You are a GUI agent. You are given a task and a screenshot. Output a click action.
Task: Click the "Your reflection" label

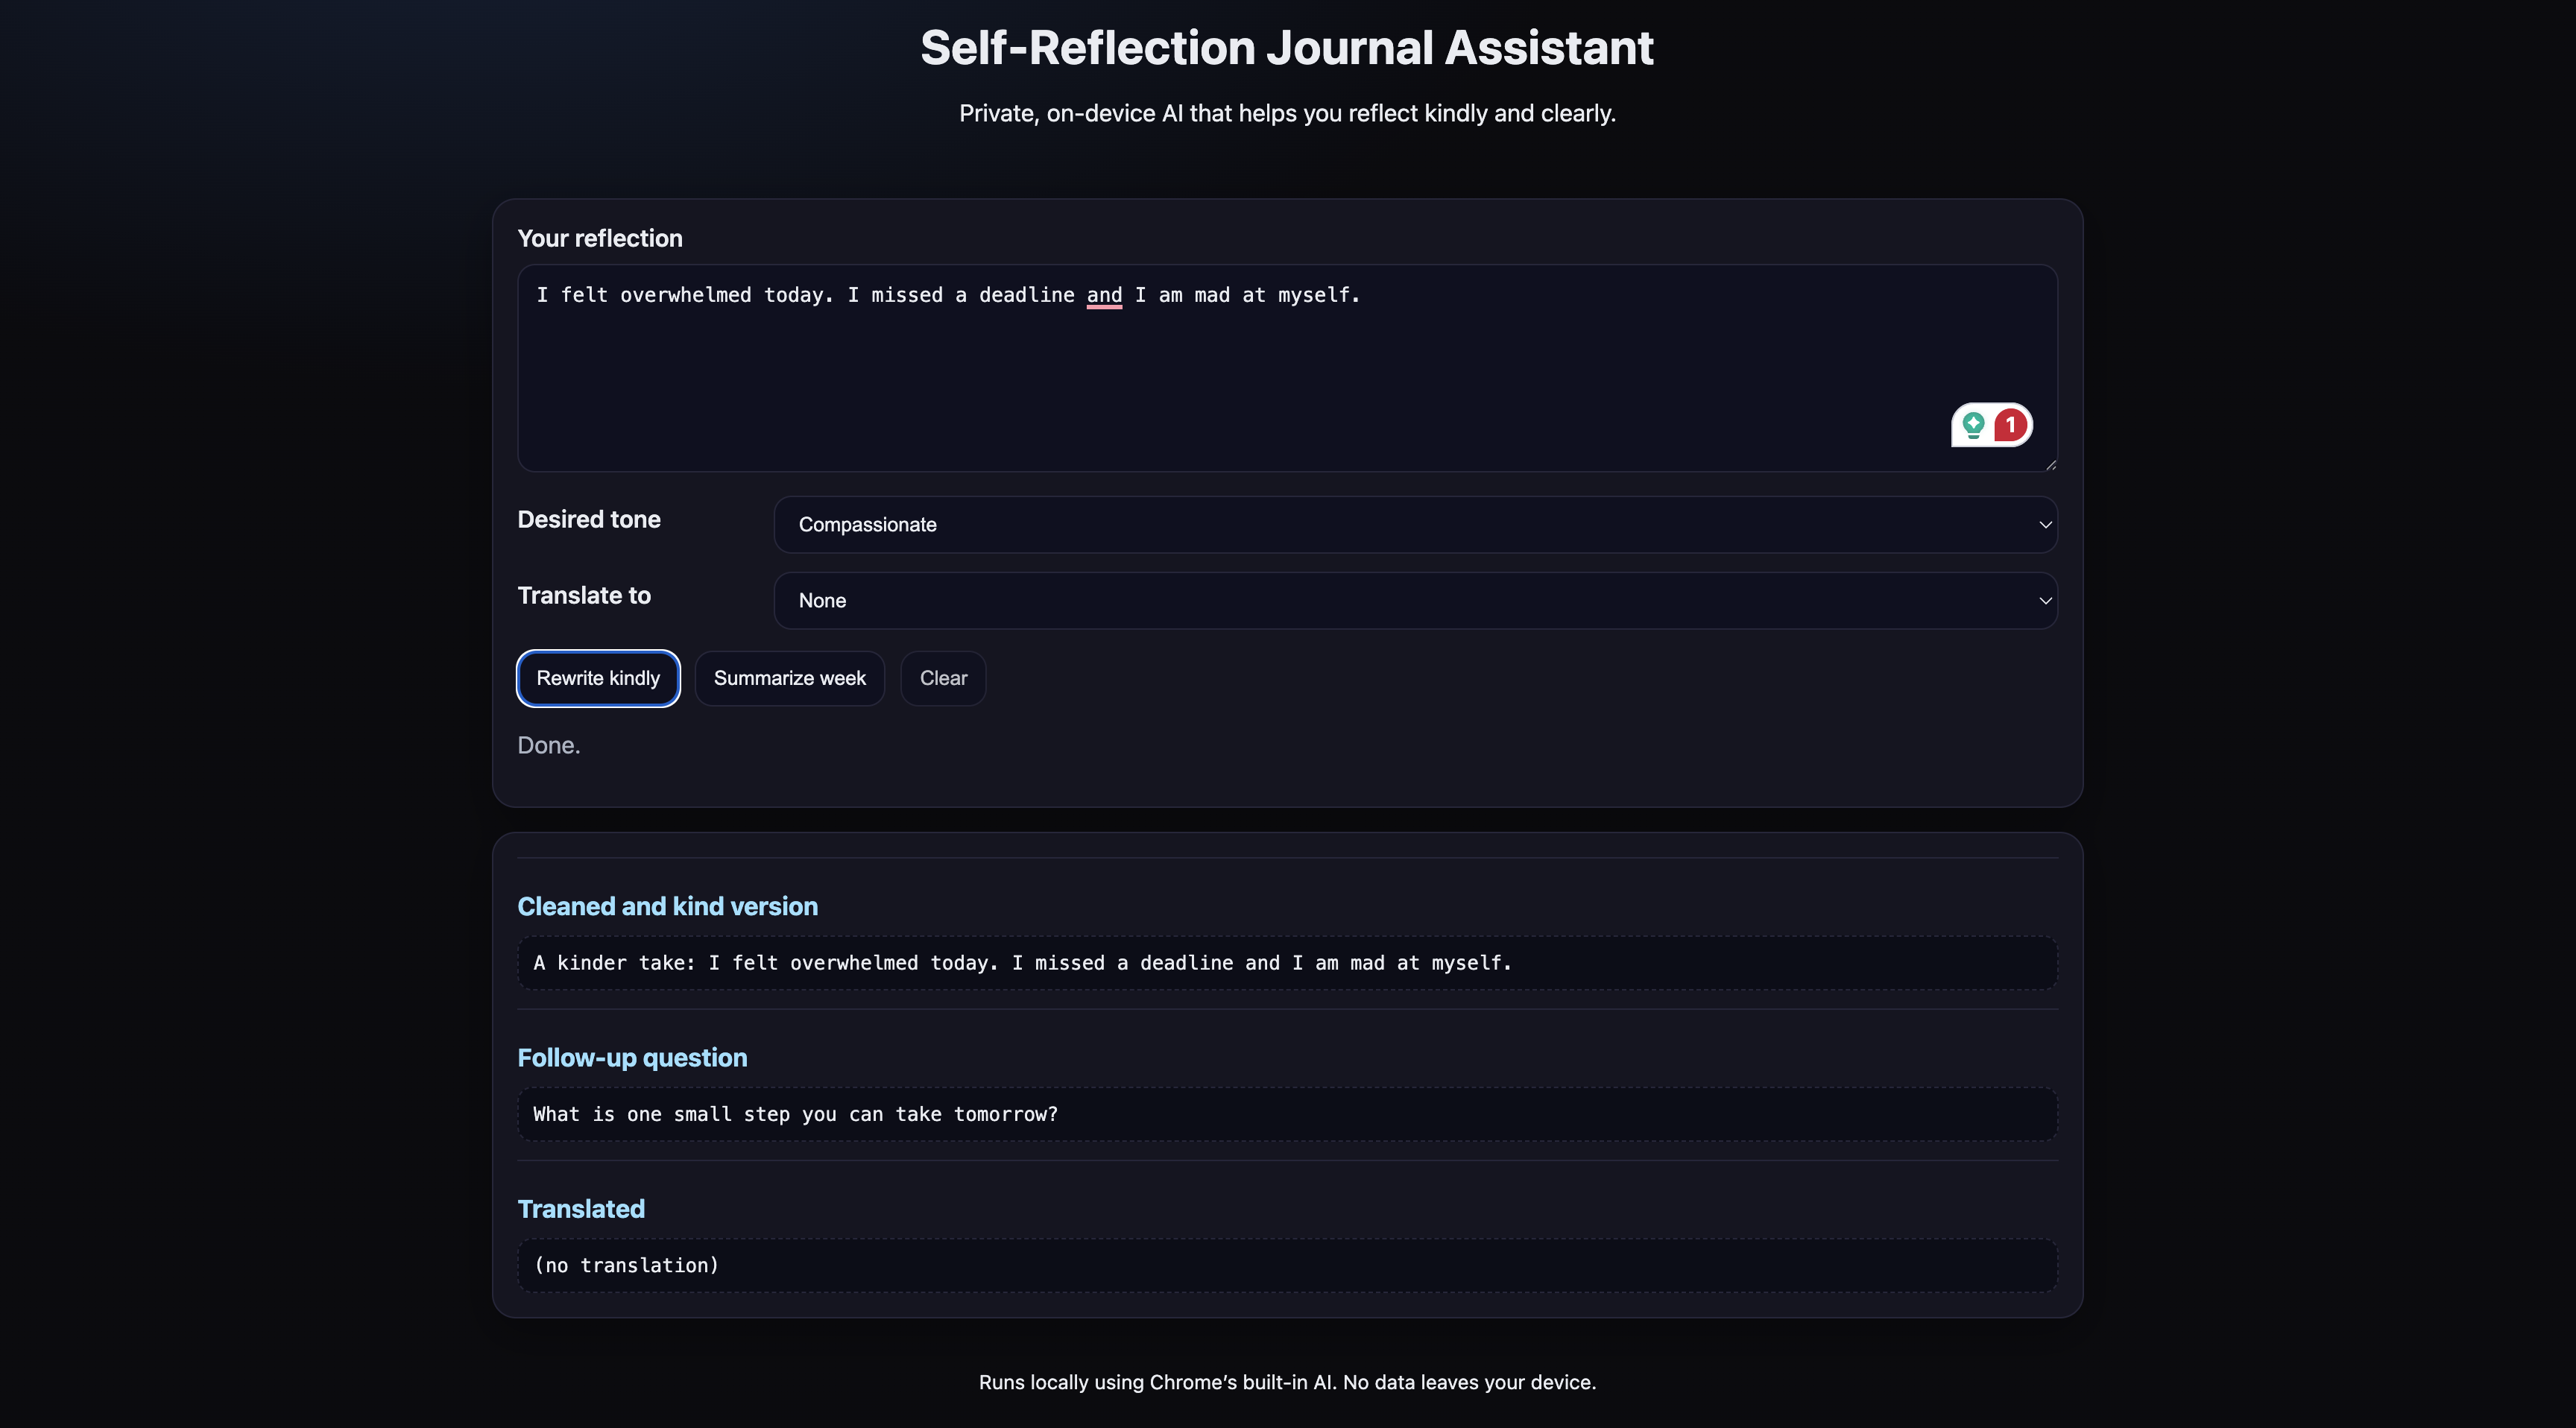(600, 238)
